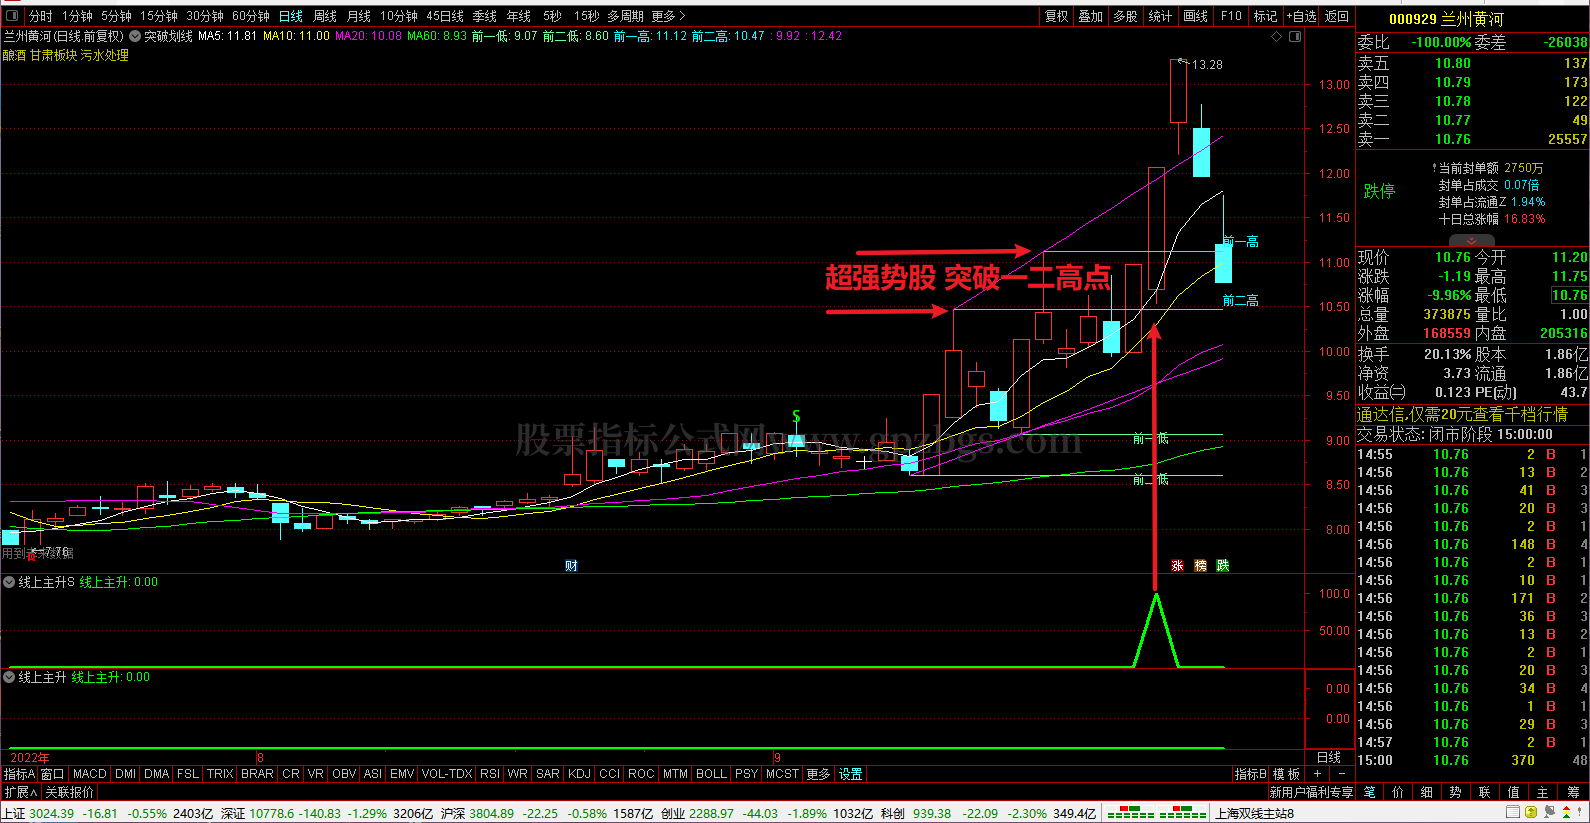Click the plus zoom button below 日线
This screenshot has width=1590, height=823.
tap(1318, 774)
